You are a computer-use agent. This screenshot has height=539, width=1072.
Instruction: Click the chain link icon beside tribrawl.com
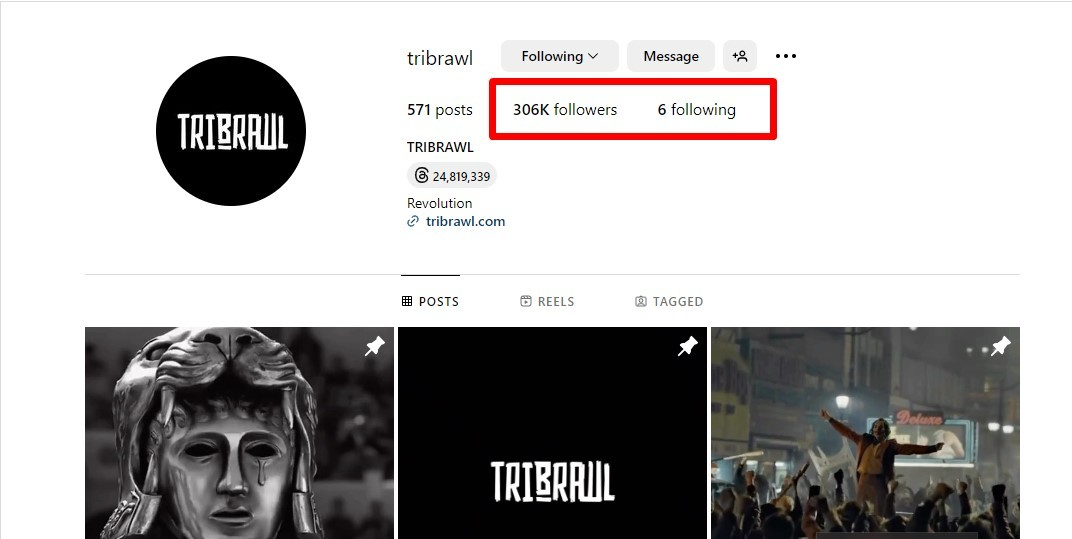[412, 222]
